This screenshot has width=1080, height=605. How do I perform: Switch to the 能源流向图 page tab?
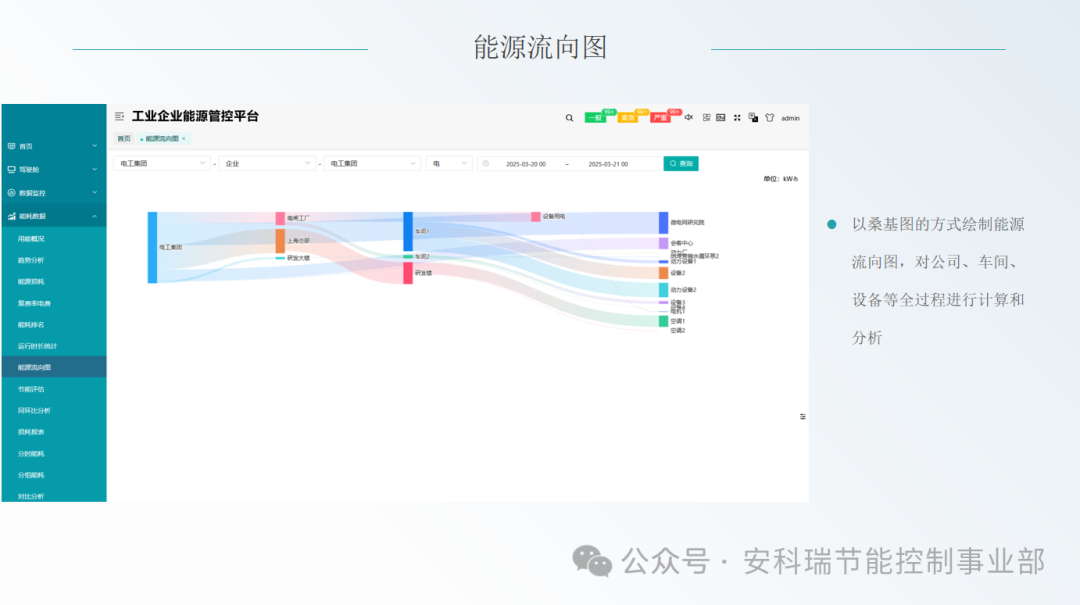point(162,139)
